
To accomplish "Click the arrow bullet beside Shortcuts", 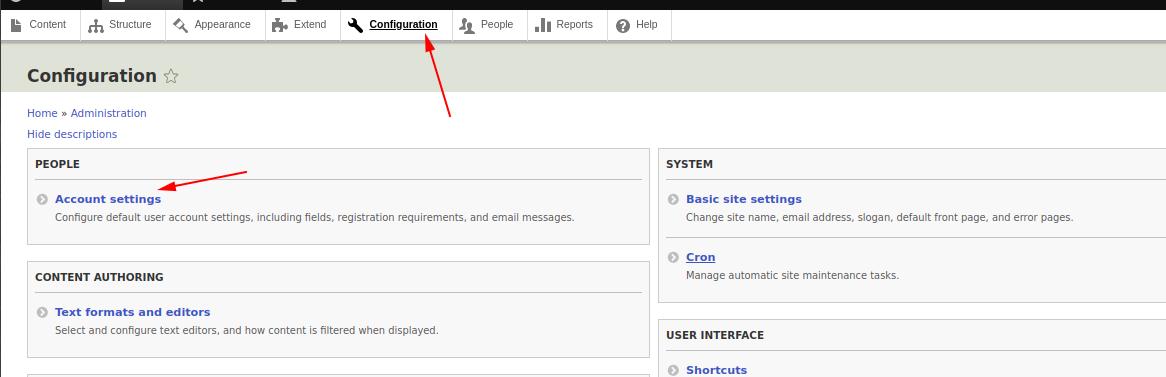I will (x=673, y=370).
